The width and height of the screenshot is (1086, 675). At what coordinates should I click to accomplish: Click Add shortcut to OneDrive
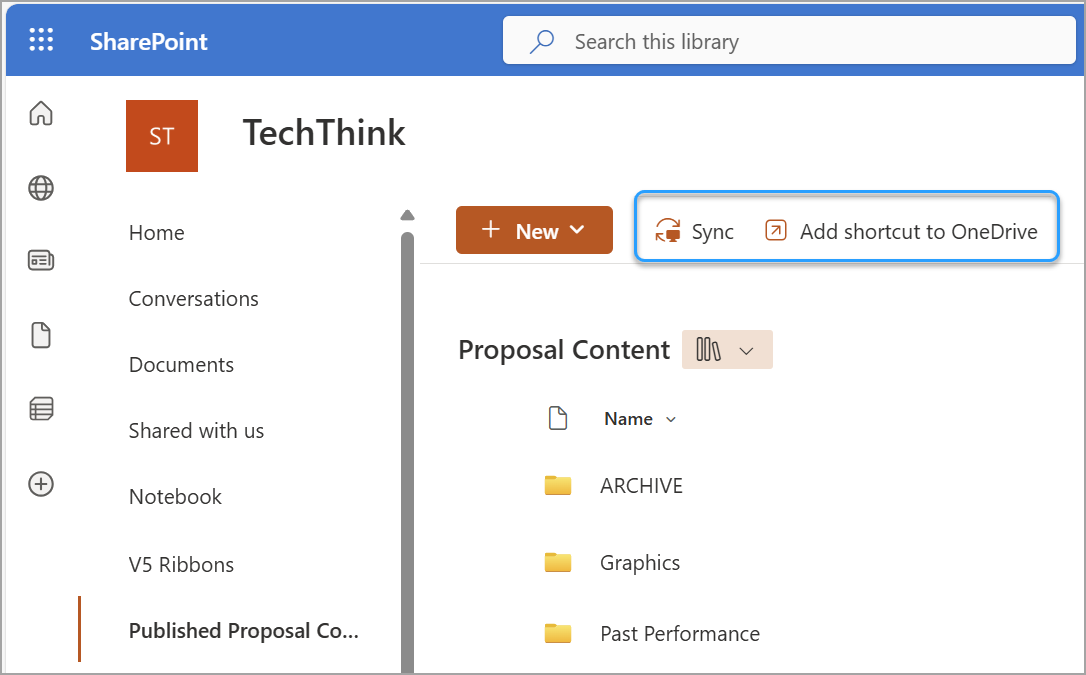tap(902, 232)
